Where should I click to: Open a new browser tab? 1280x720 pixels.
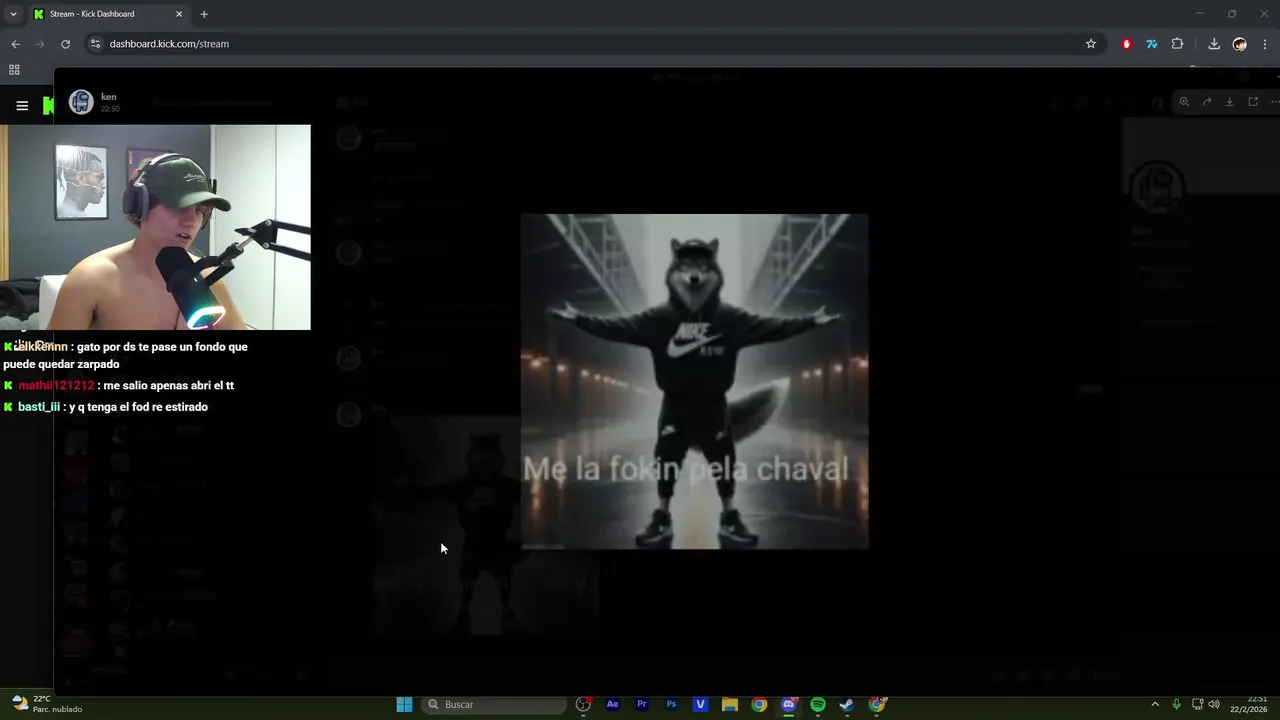click(x=204, y=14)
